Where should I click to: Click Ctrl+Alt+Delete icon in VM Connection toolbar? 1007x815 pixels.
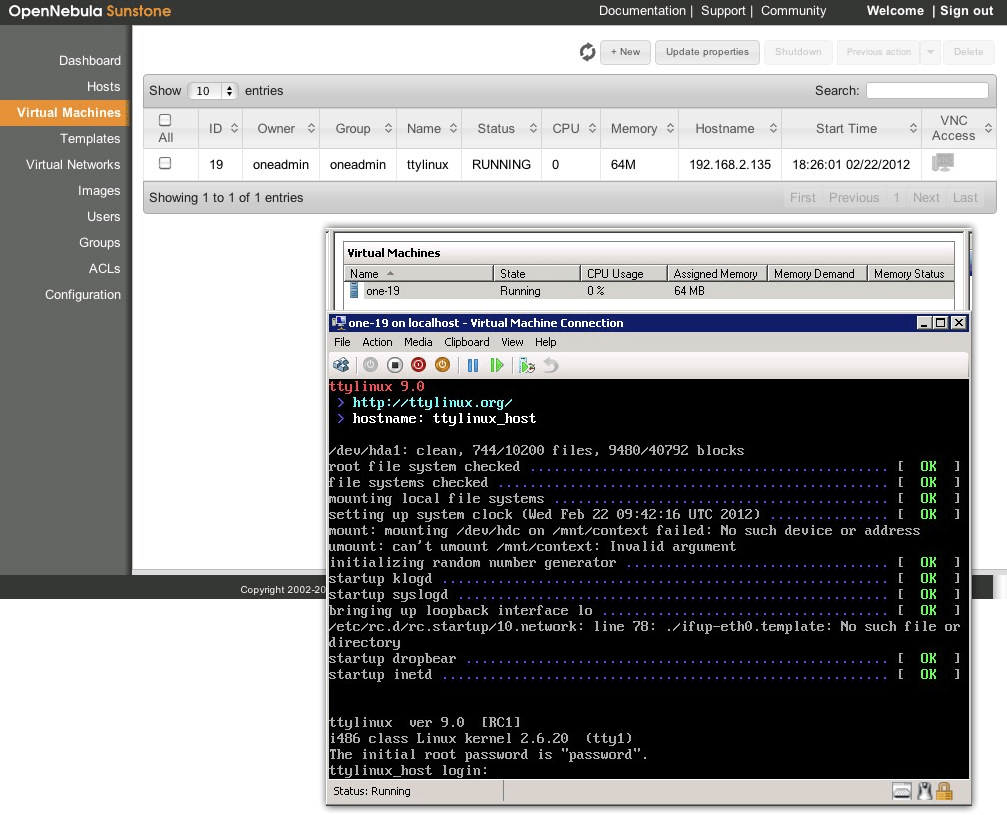341,365
